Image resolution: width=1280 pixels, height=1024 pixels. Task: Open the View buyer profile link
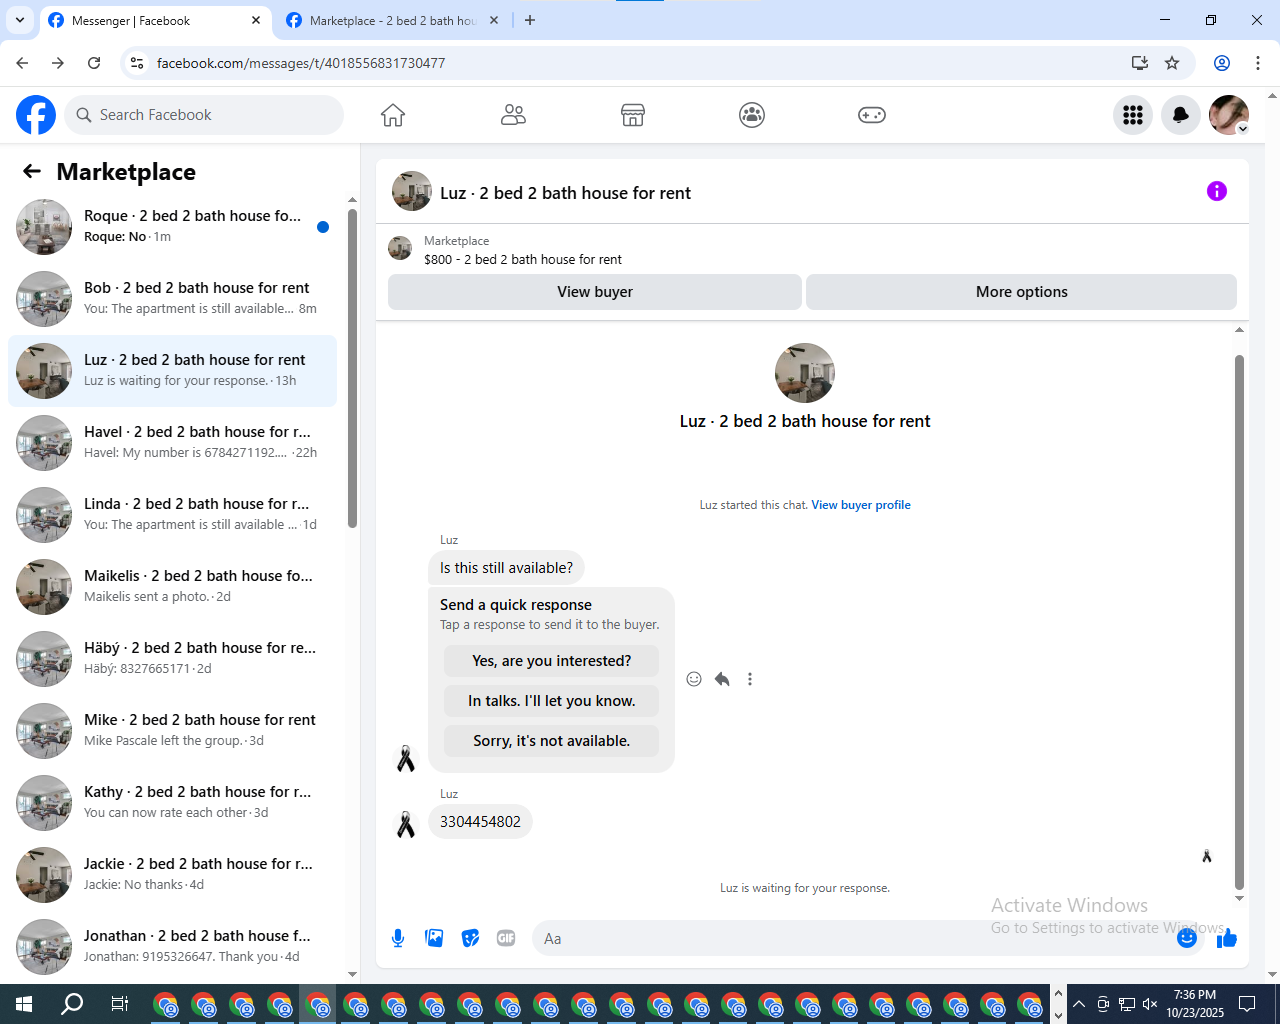861,505
